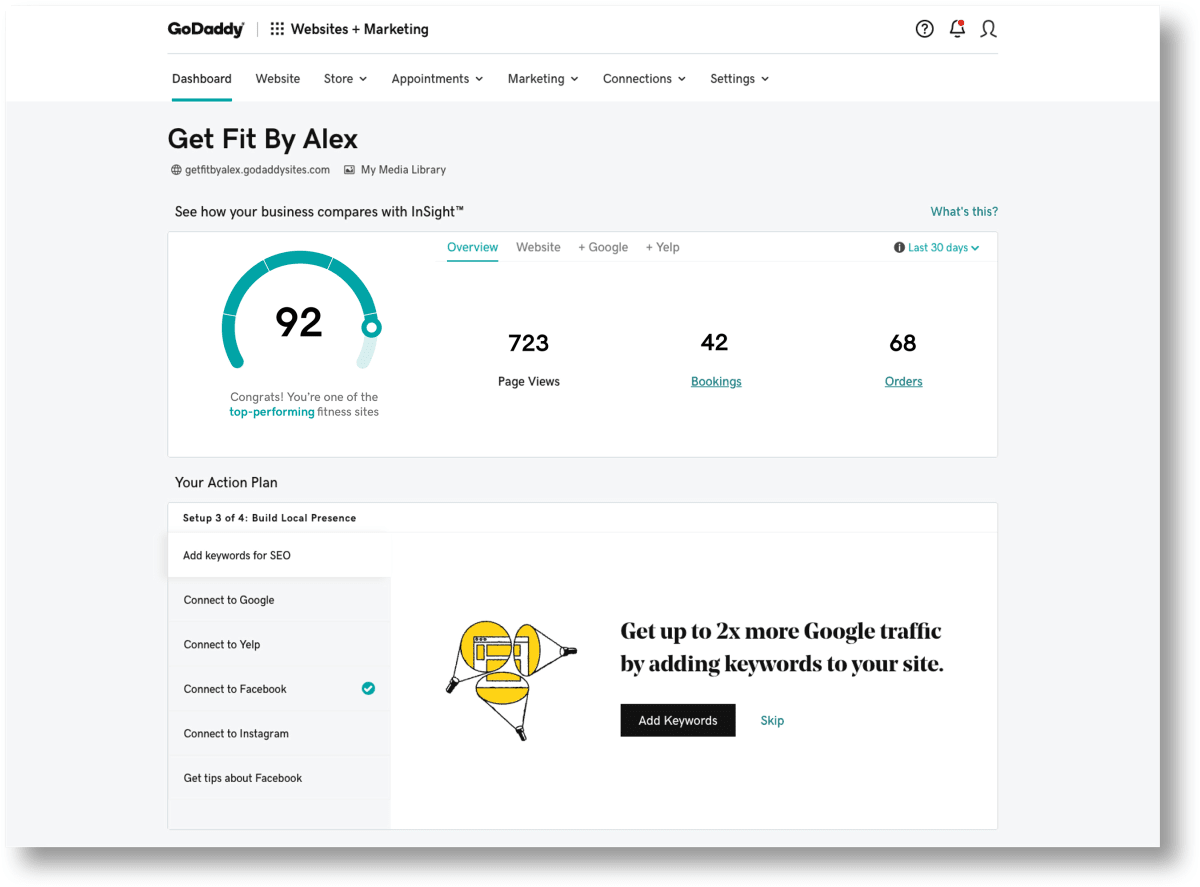
Task: Open the app grid launcher icon
Action: [x=277, y=29]
